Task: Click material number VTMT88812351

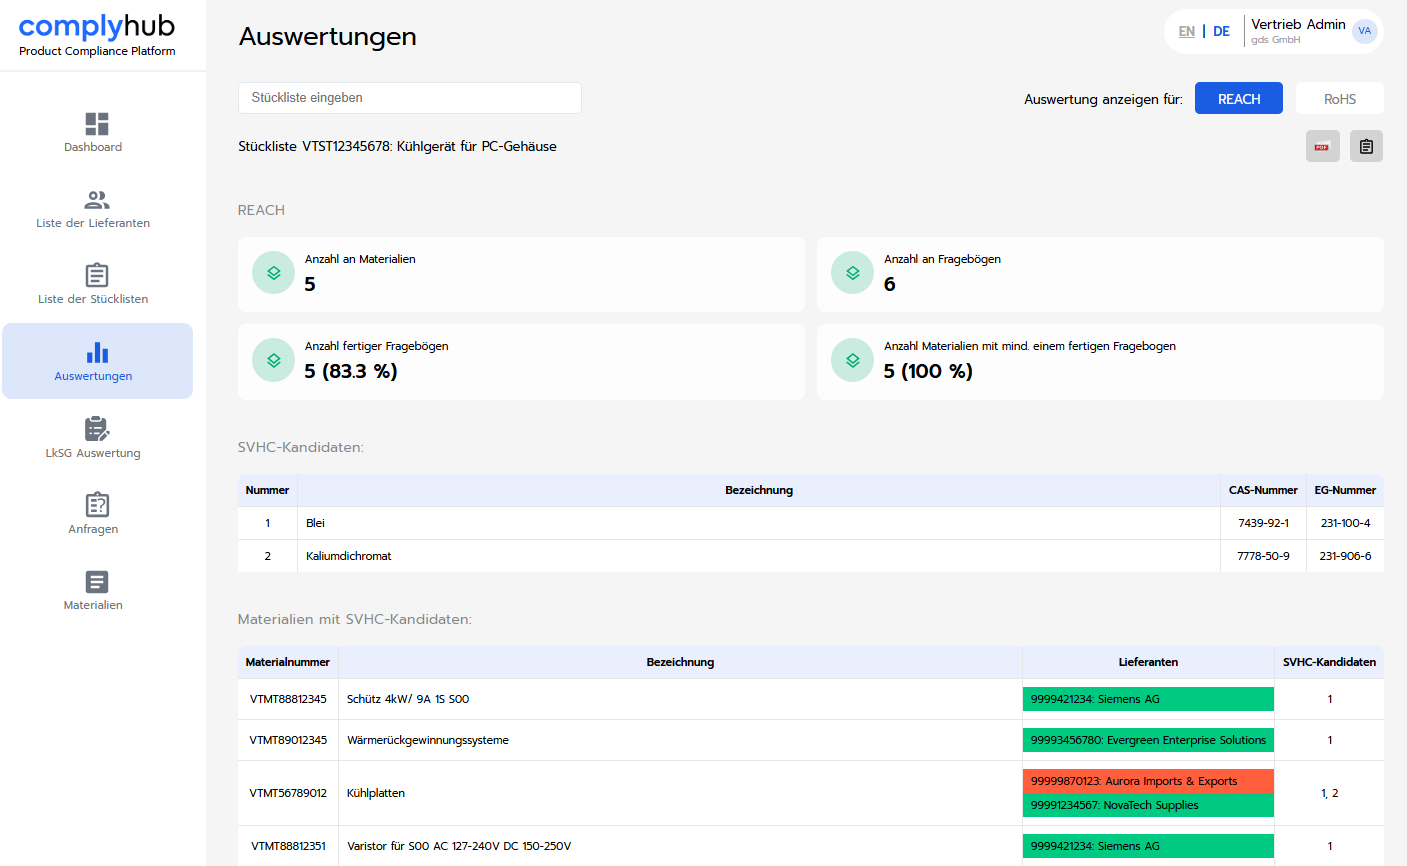Action: [x=288, y=846]
